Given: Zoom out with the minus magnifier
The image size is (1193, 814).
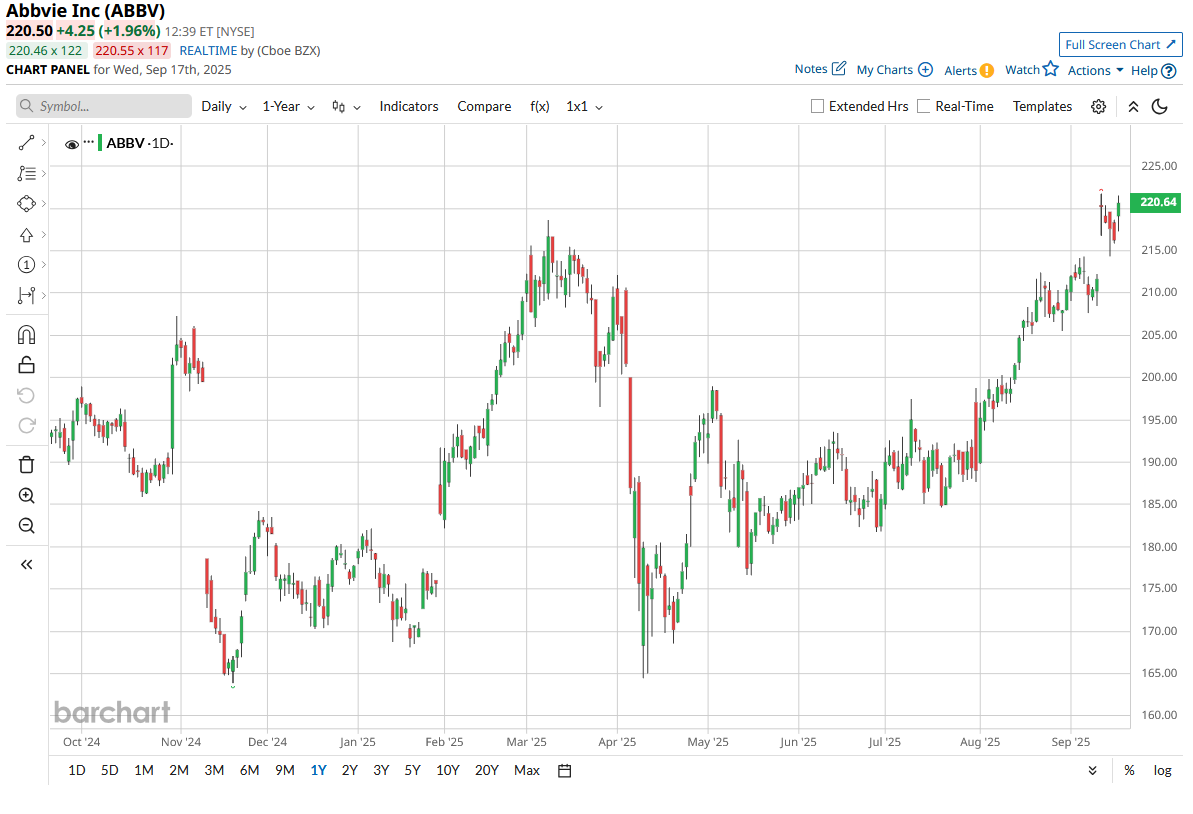Looking at the screenshot, I should click(x=27, y=526).
